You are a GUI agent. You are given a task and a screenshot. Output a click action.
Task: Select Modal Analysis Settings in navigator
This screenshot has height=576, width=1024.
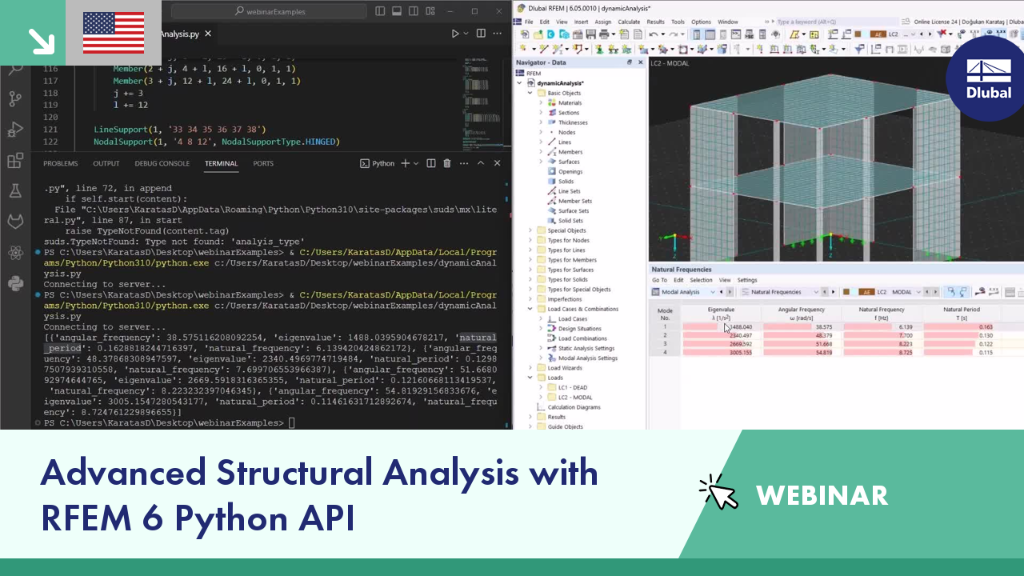point(587,358)
